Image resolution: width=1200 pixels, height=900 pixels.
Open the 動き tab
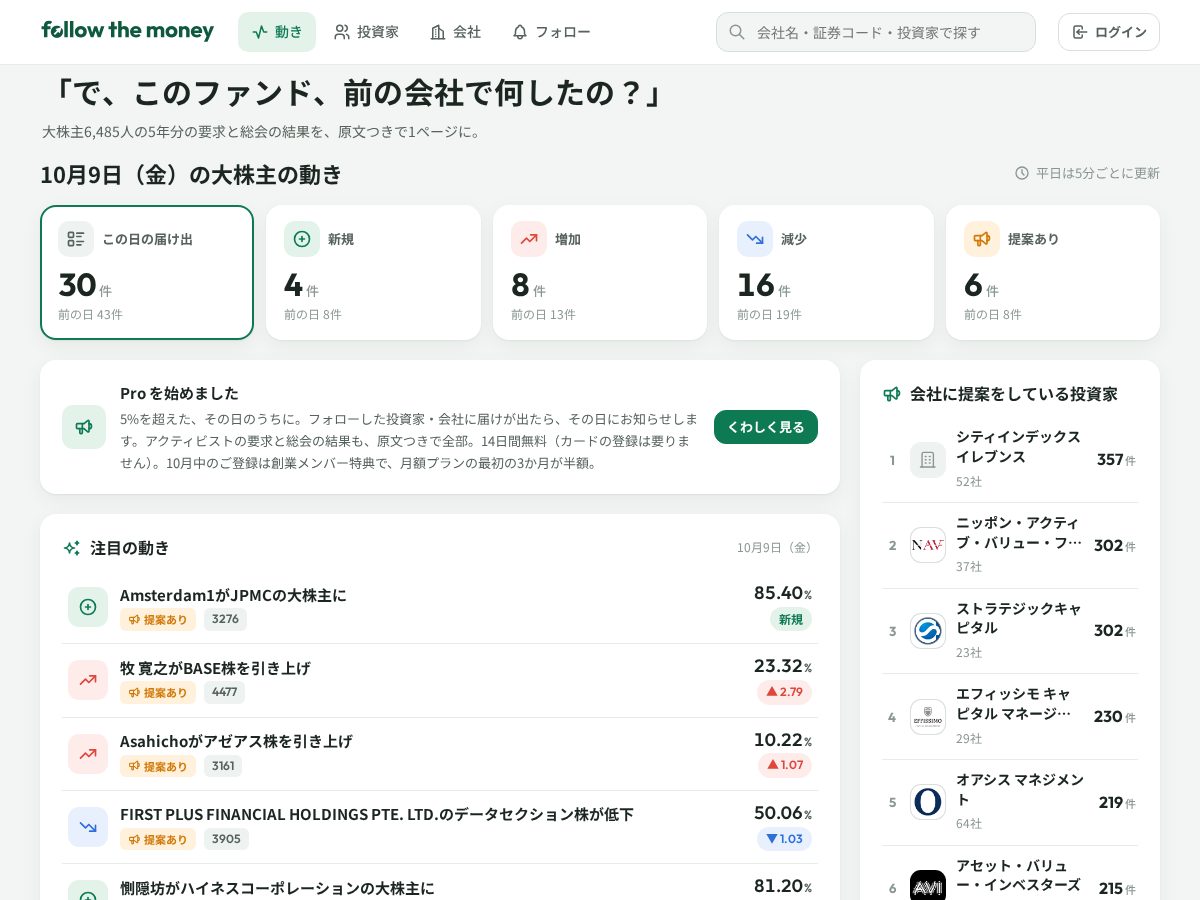[x=277, y=32]
